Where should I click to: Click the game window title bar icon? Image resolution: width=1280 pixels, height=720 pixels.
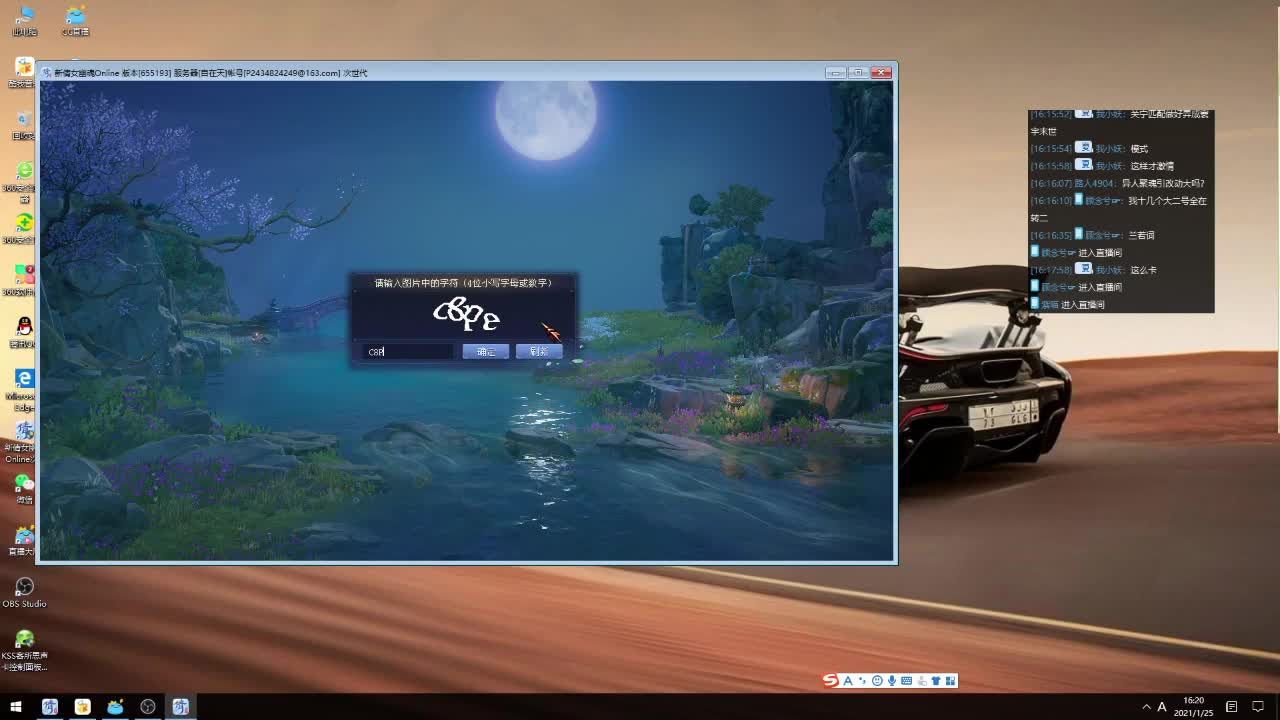point(46,72)
